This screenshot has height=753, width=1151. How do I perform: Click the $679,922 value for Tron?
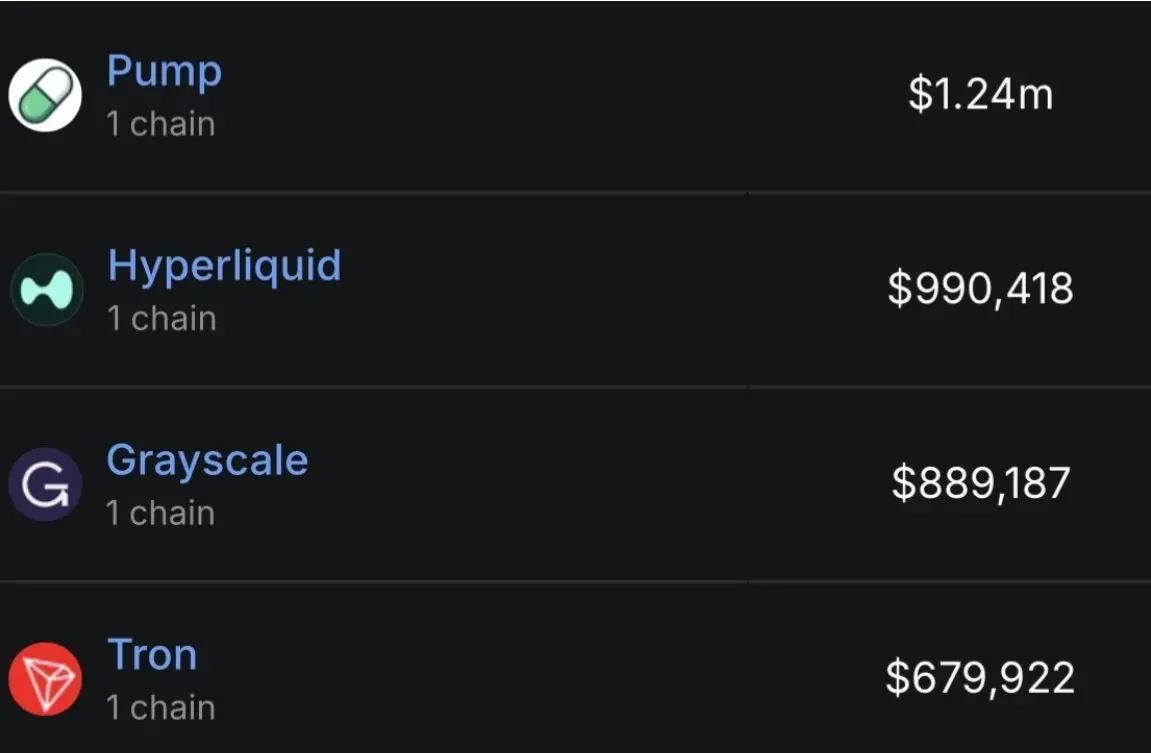pyautogui.click(x=980, y=678)
